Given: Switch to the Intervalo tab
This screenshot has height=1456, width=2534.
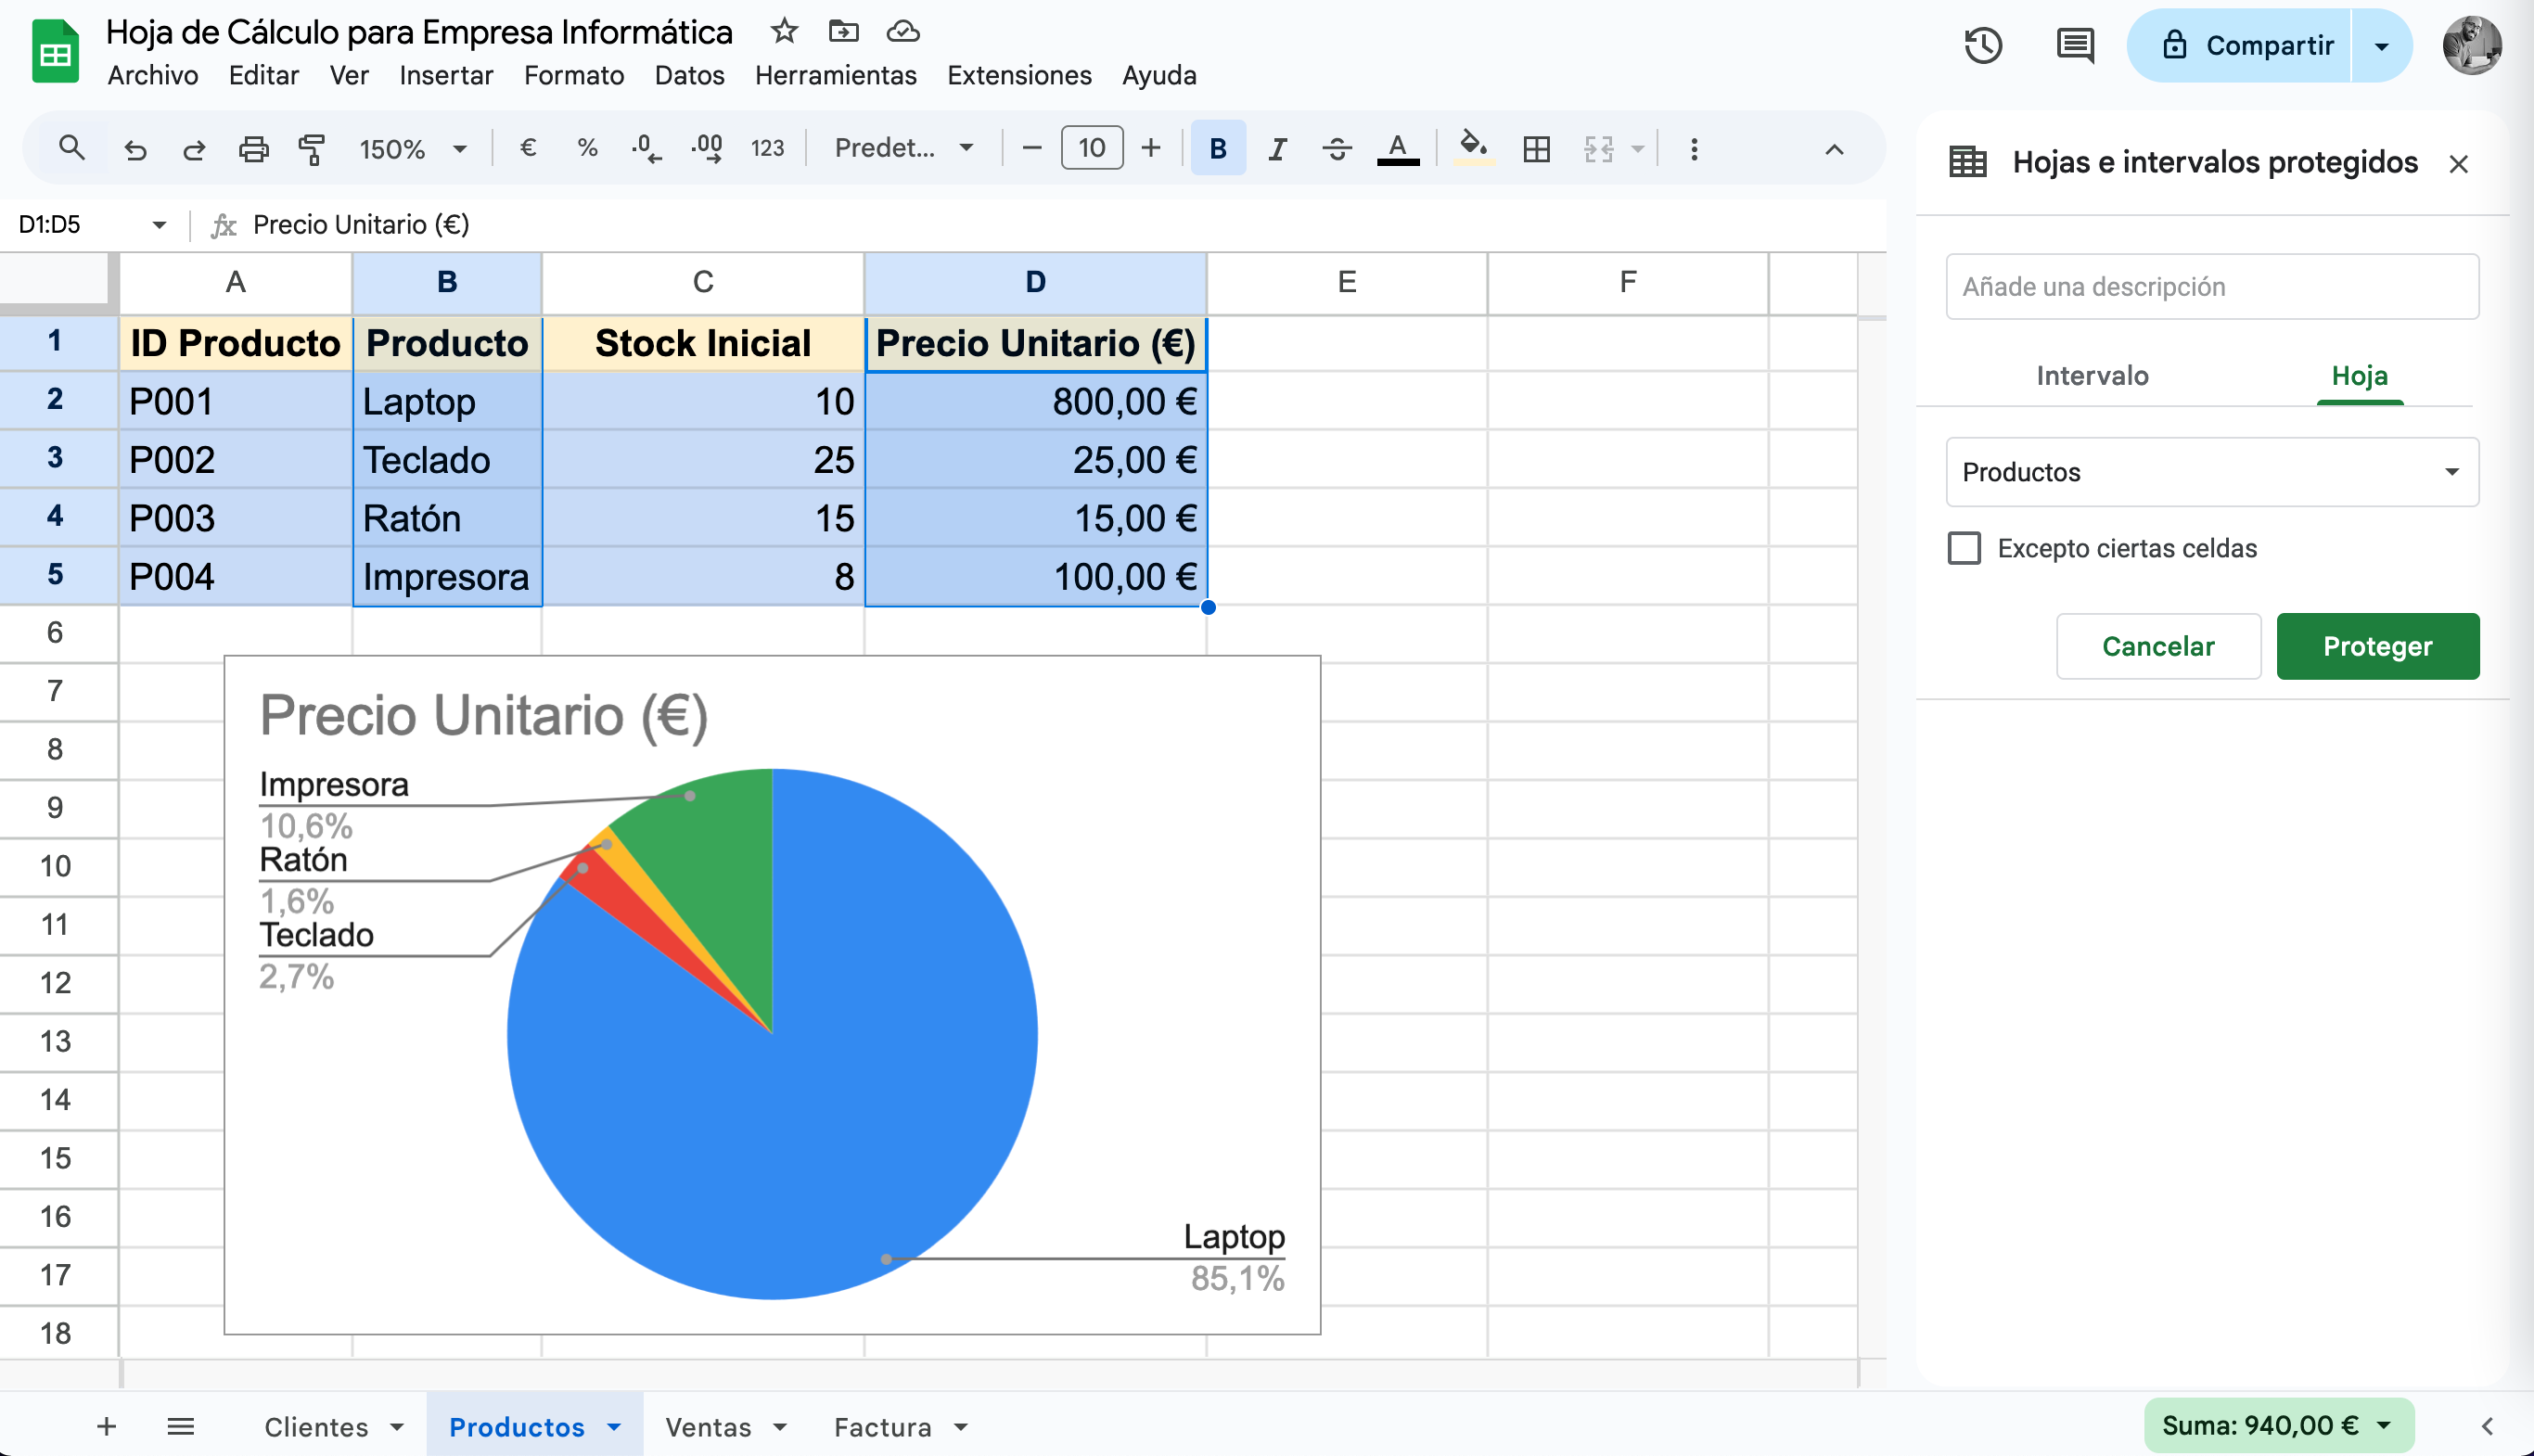Looking at the screenshot, I should click(x=2092, y=376).
